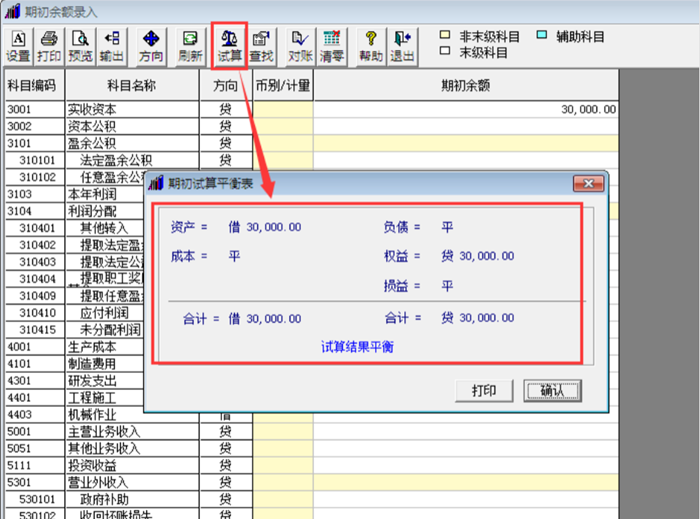Click 确认 button in trial balance dialog
Viewport: 700px width, 519px height.
pos(552,391)
